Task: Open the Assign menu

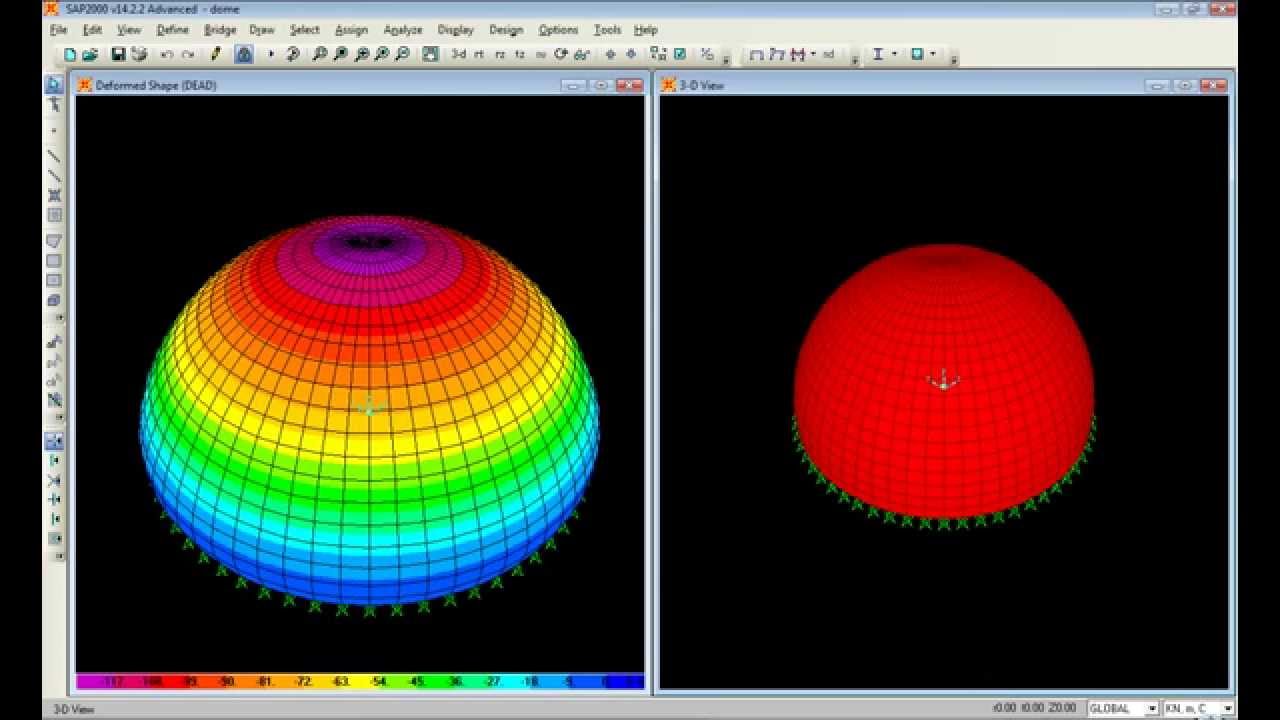Action: click(351, 30)
